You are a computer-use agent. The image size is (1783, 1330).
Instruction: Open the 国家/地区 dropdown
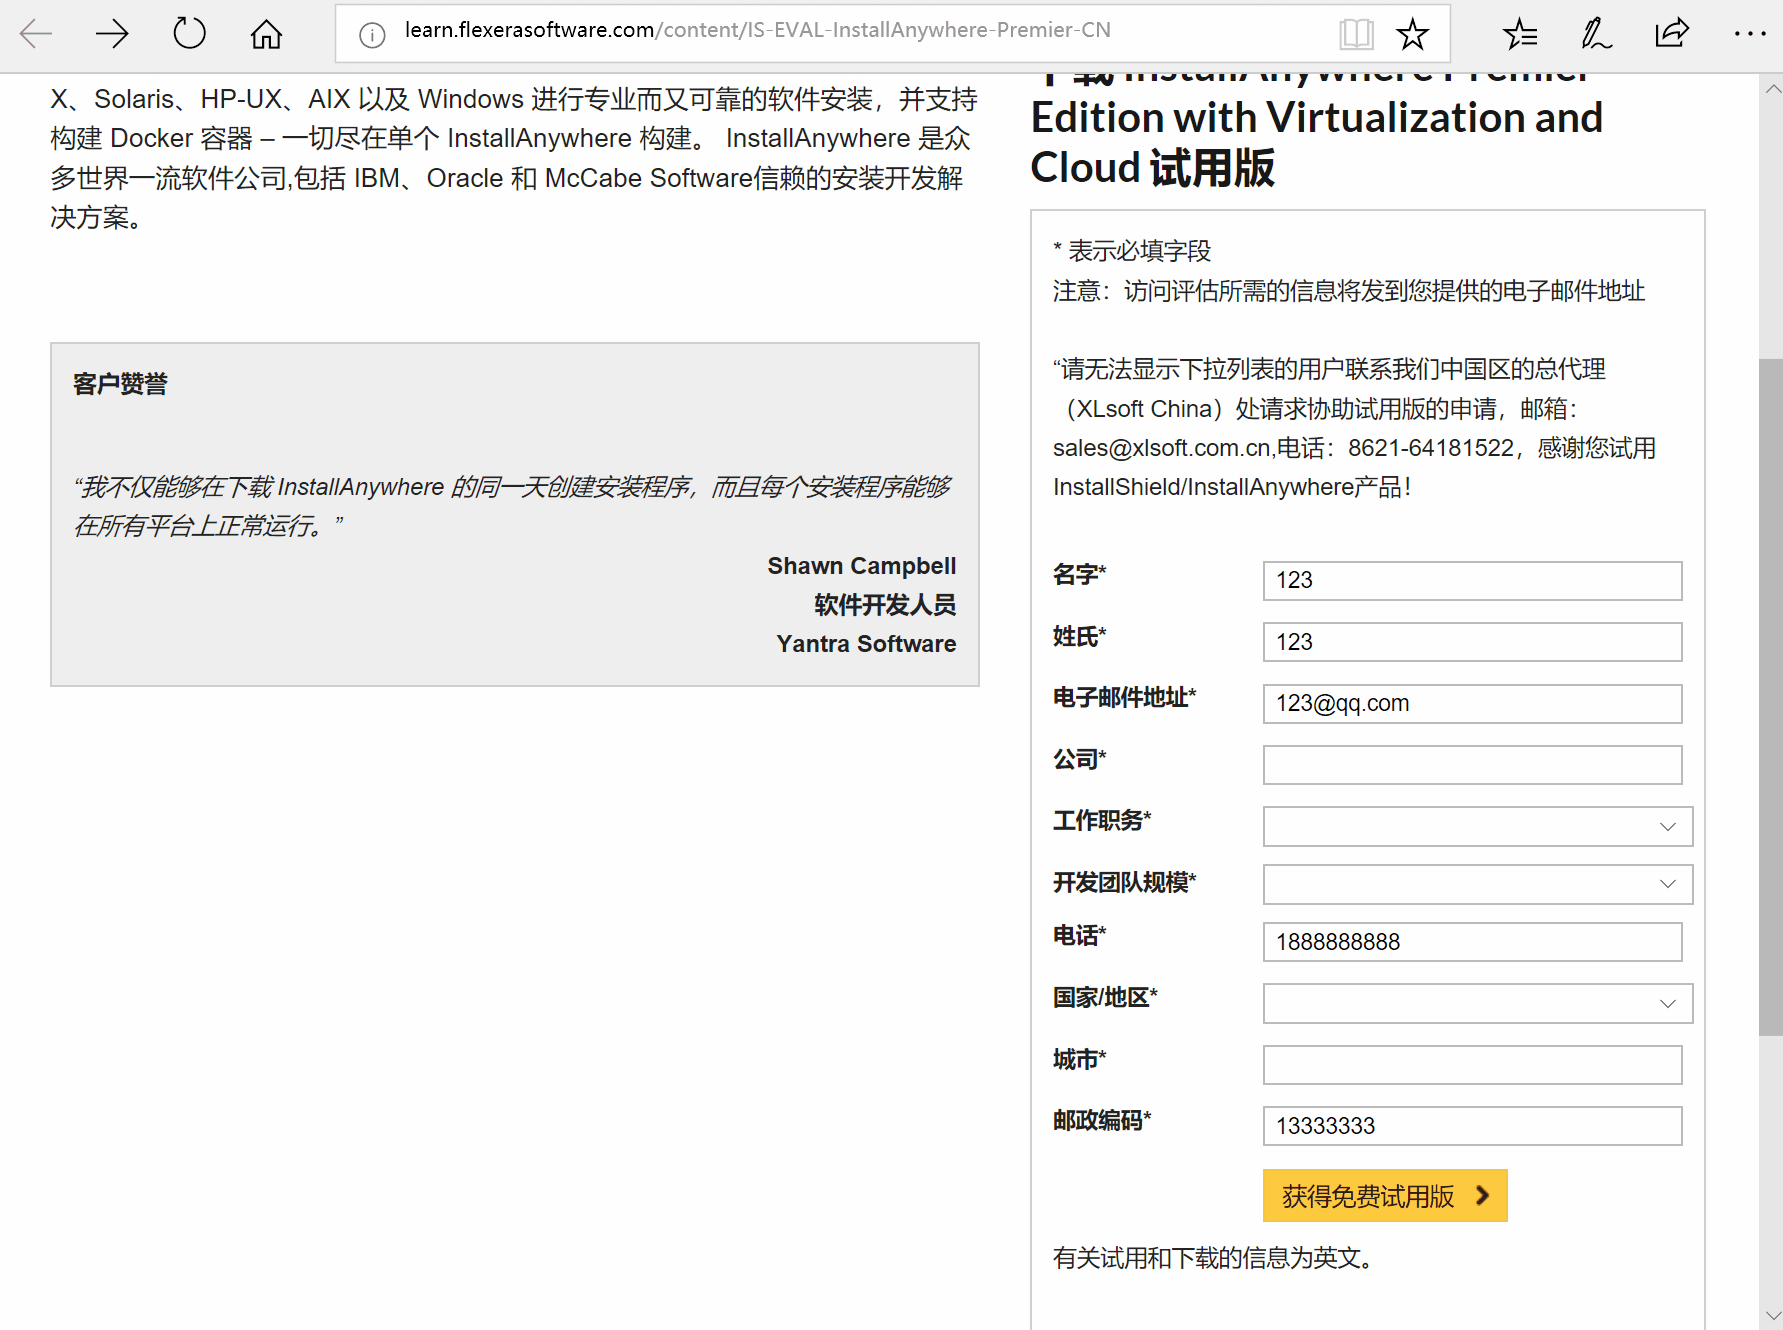pos(1477,1003)
